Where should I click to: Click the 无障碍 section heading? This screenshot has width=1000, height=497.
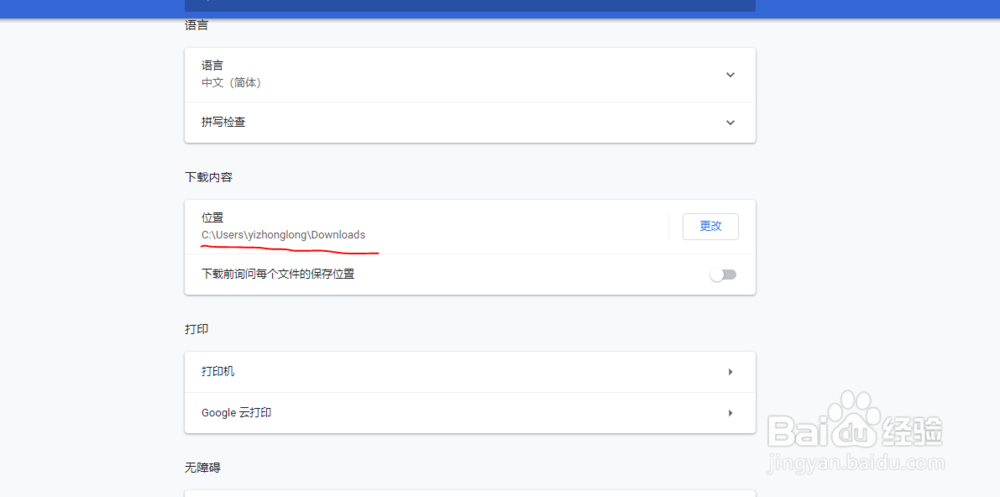point(202,467)
